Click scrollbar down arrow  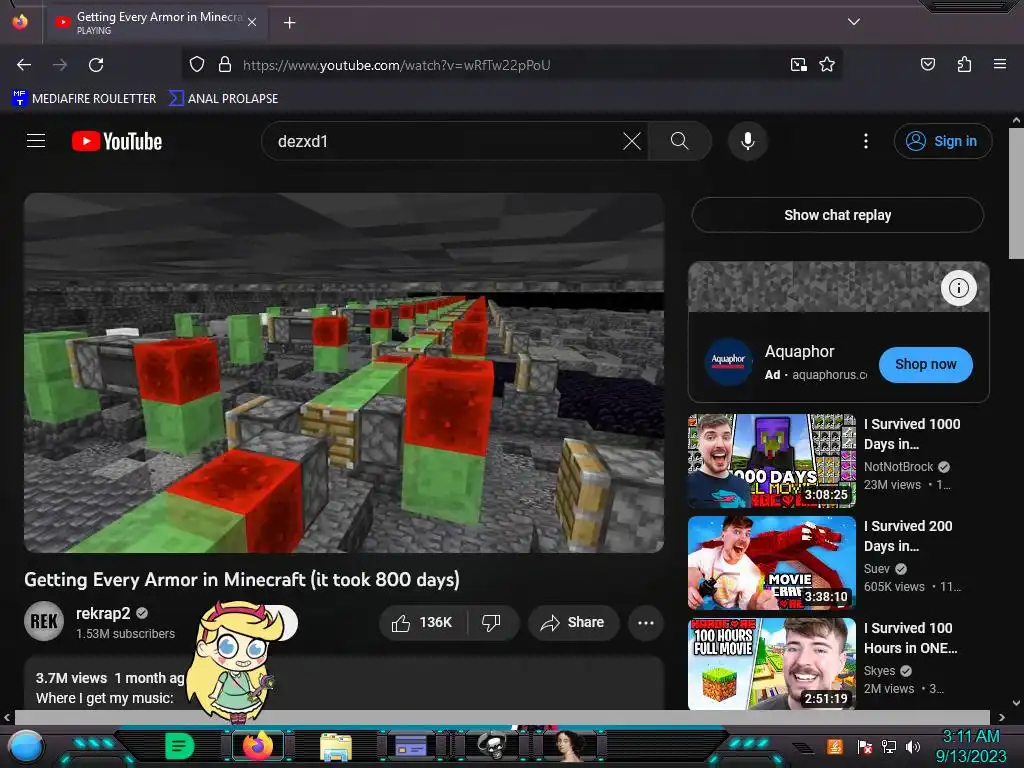1016,703
